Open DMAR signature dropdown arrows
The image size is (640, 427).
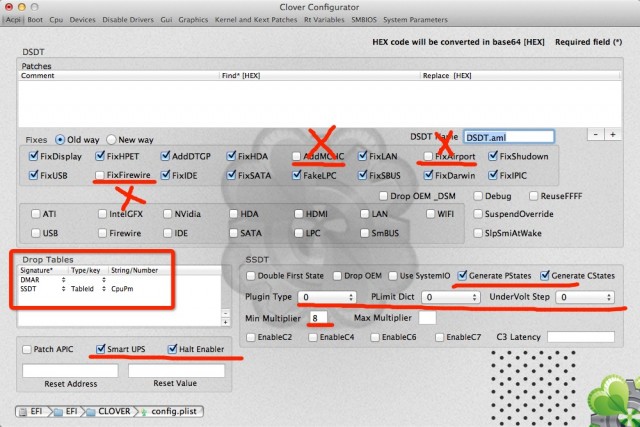(x=63, y=280)
